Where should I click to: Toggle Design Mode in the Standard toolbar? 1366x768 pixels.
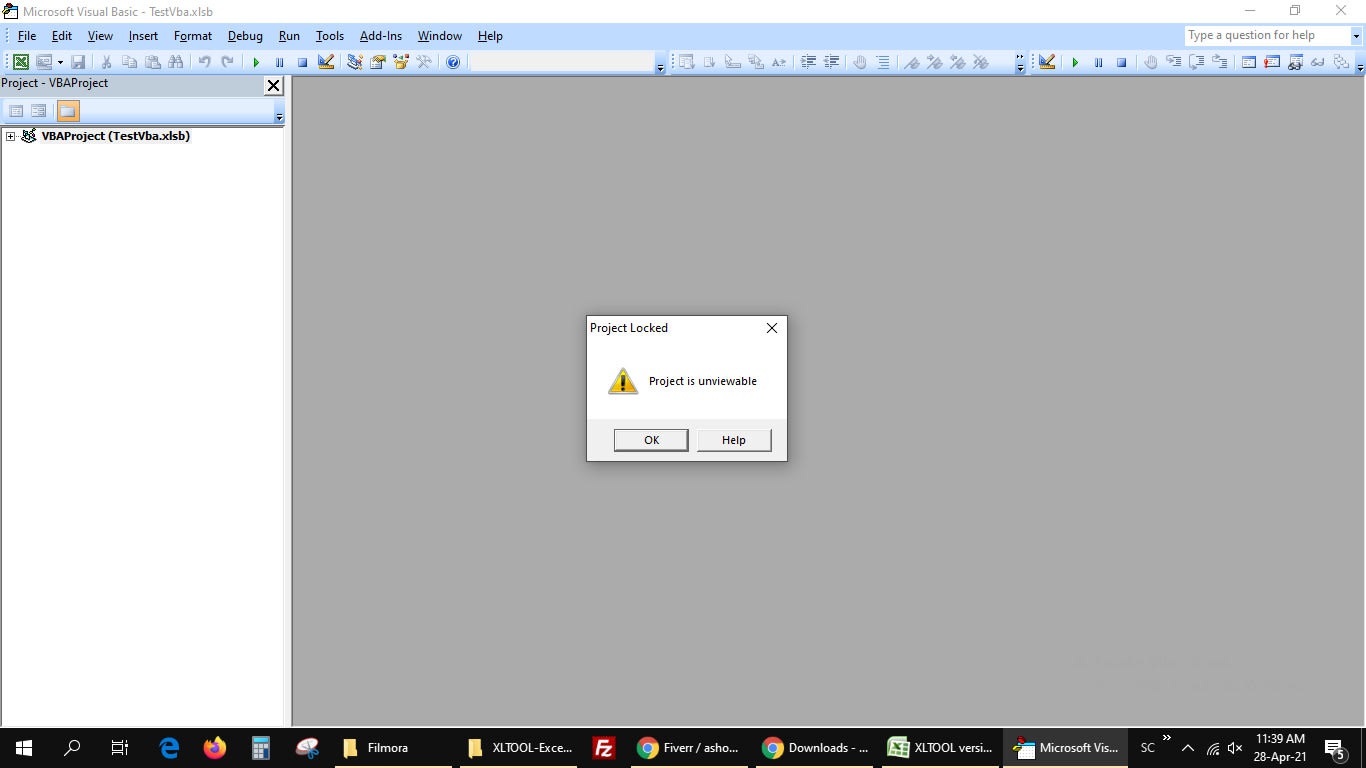pyautogui.click(x=326, y=62)
